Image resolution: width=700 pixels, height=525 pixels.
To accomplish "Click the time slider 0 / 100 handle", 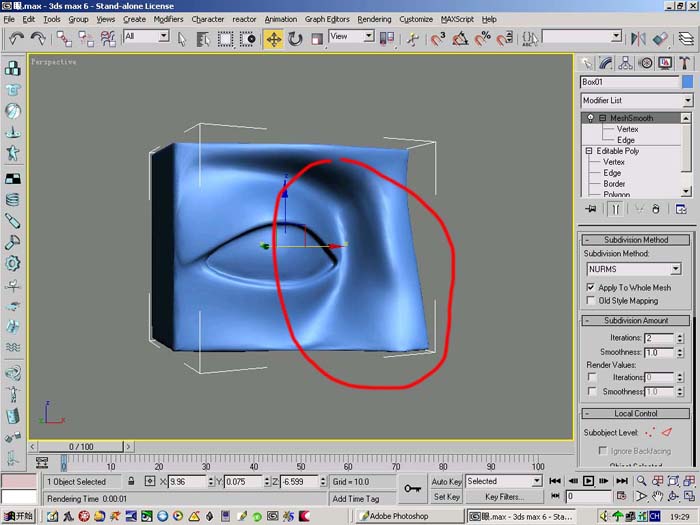I will point(81,446).
